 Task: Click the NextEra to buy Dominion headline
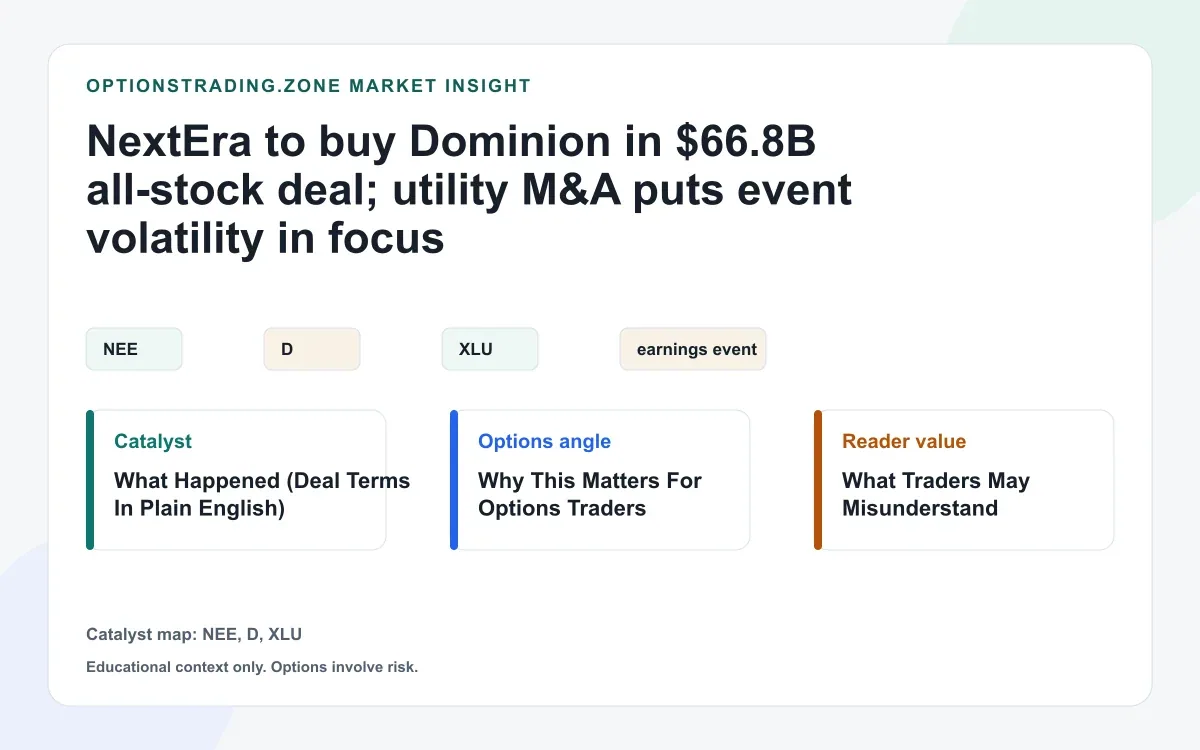470,191
